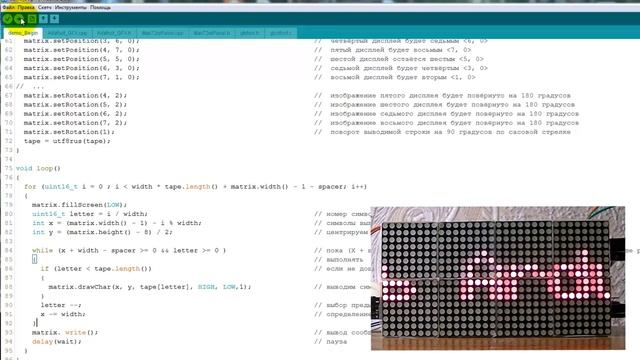Click the line starting 'int y = (matrix.height()'
Image resolution: width=640 pixels, height=360 pixels.
click(102, 232)
